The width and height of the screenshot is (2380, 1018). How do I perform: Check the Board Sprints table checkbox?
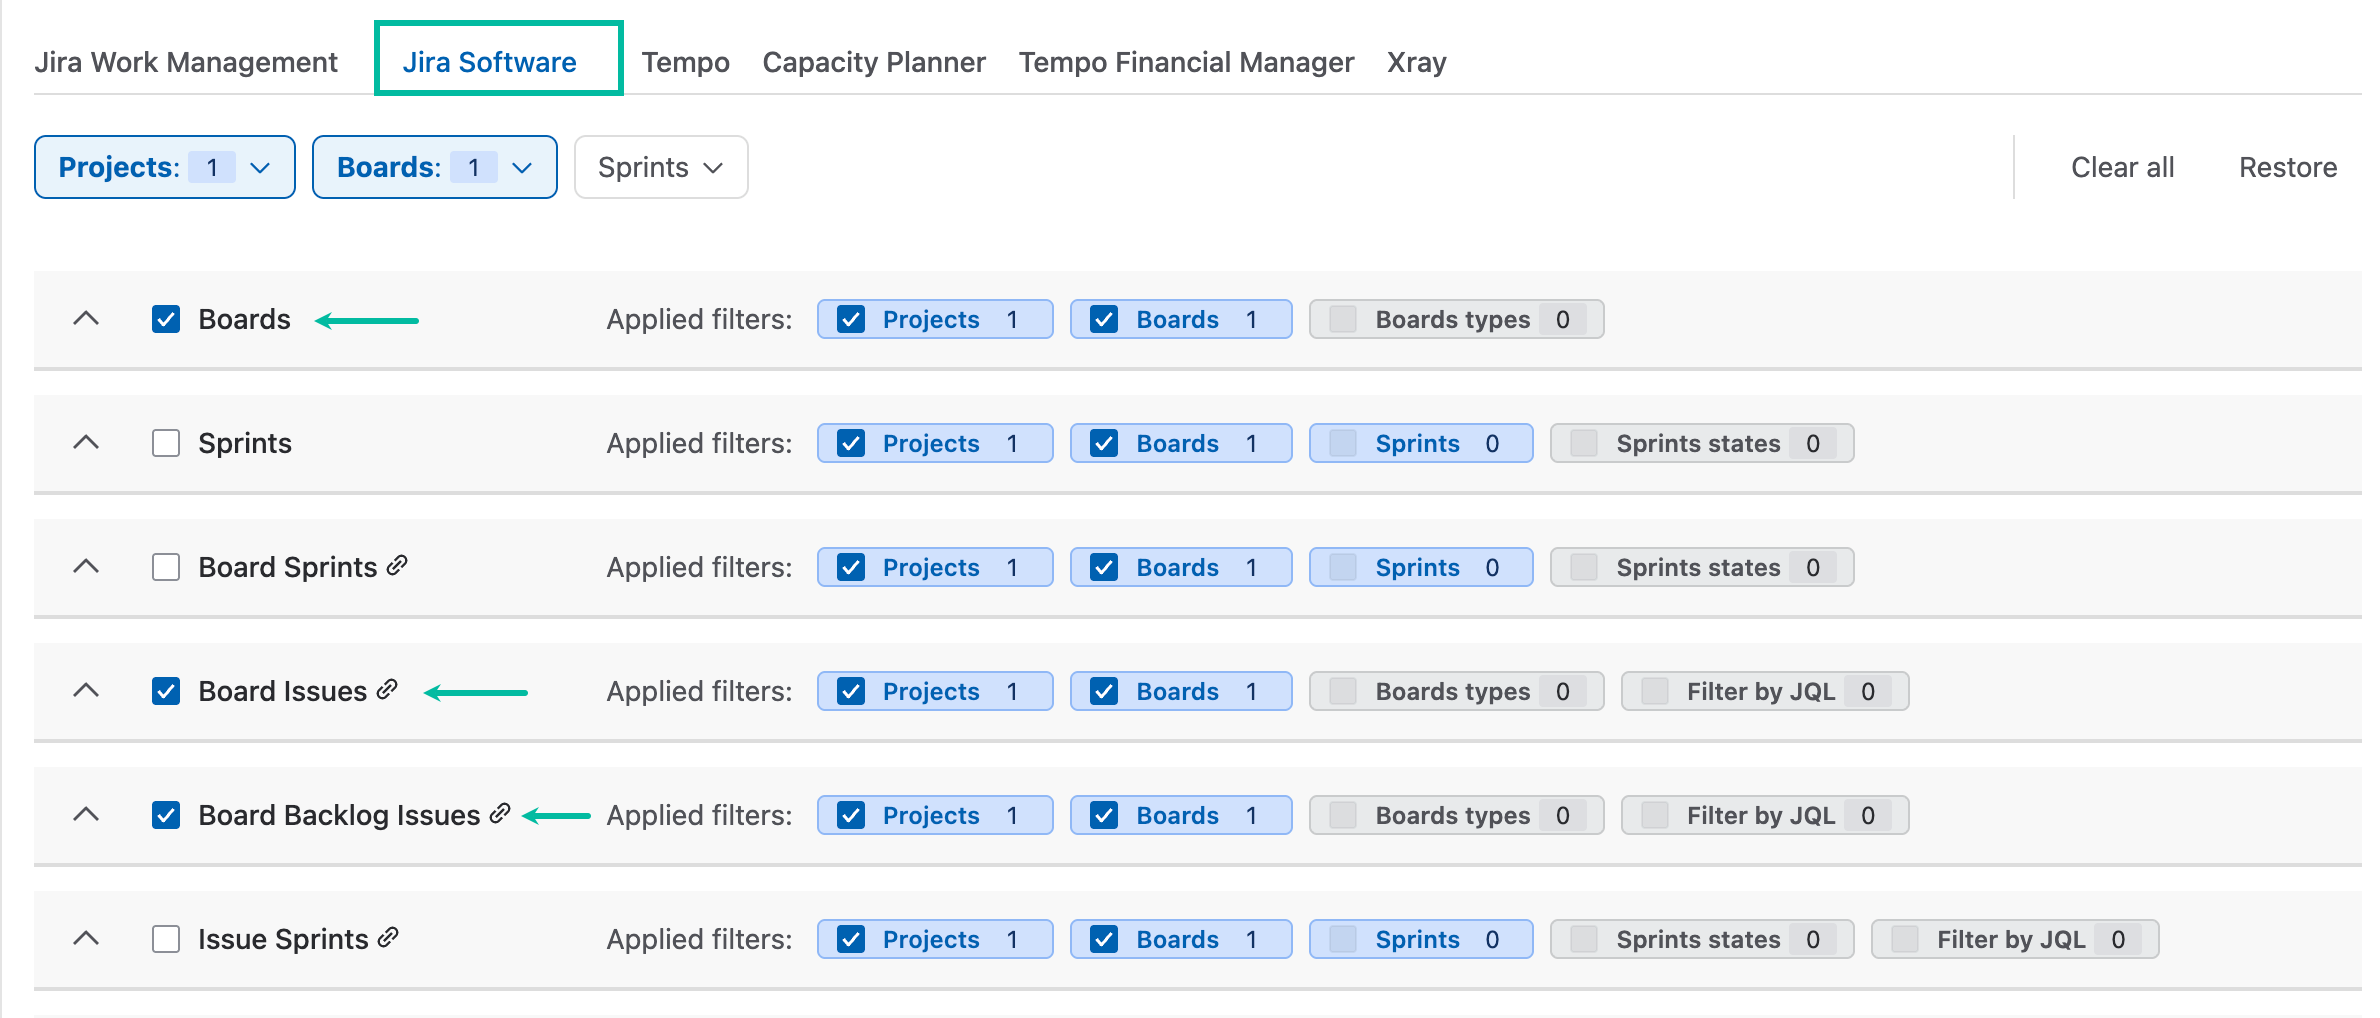(166, 567)
